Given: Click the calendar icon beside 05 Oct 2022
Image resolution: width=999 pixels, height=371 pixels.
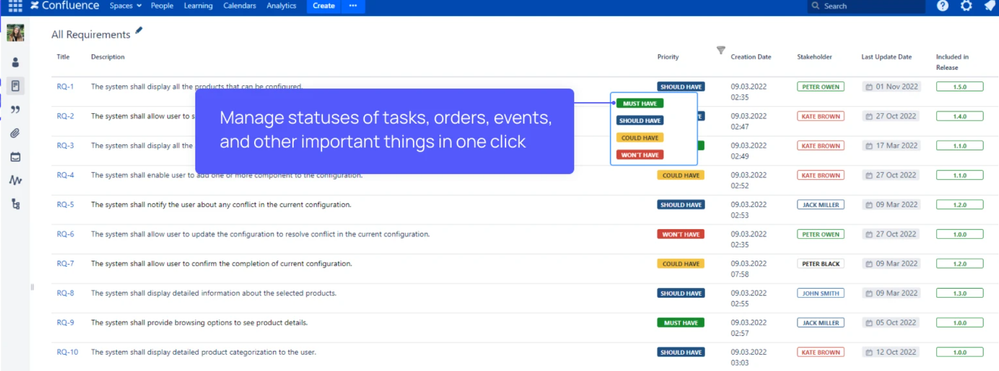Looking at the screenshot, I should (869, 323).
